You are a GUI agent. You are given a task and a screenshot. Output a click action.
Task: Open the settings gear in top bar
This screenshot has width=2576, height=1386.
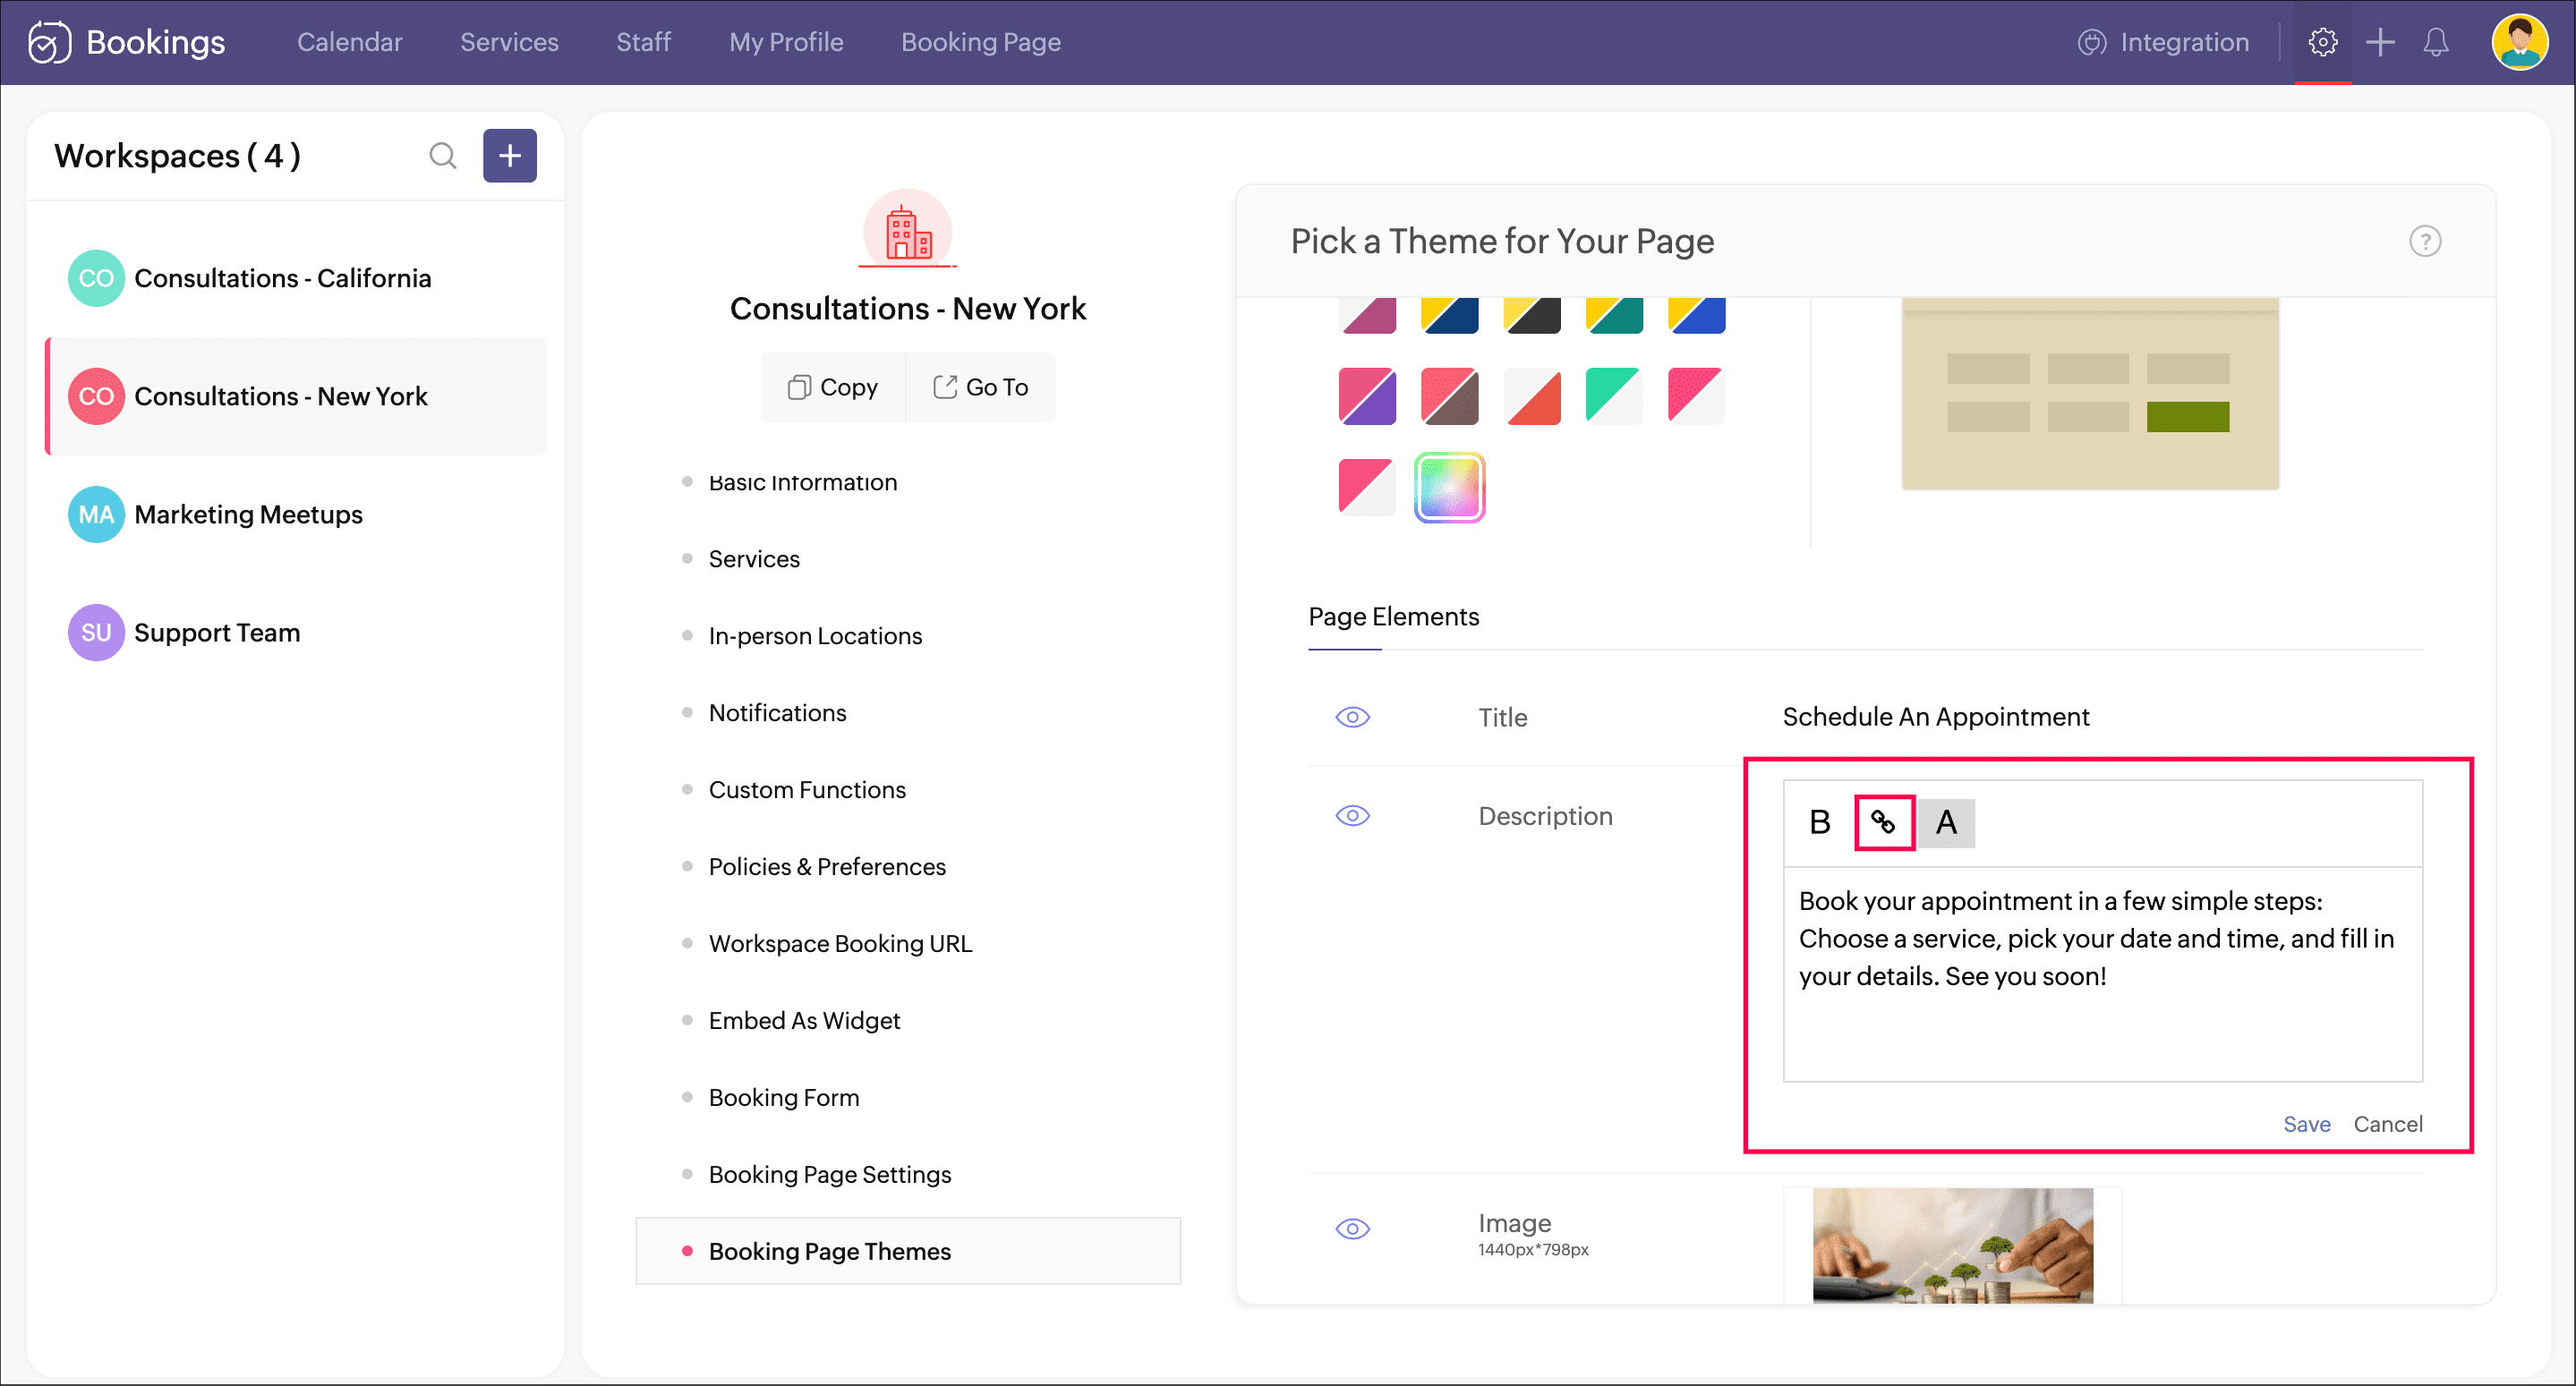[x=2322, y=42]
